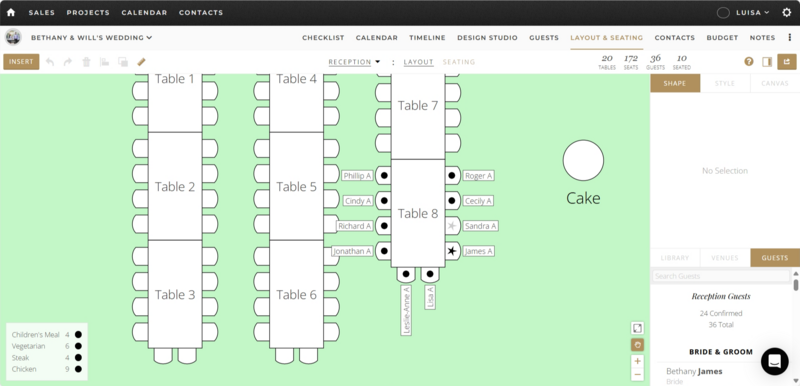The width and height of the screenshot is (800, 386).
Task: Go to the Design Studio tab
Action: (487, 38)
